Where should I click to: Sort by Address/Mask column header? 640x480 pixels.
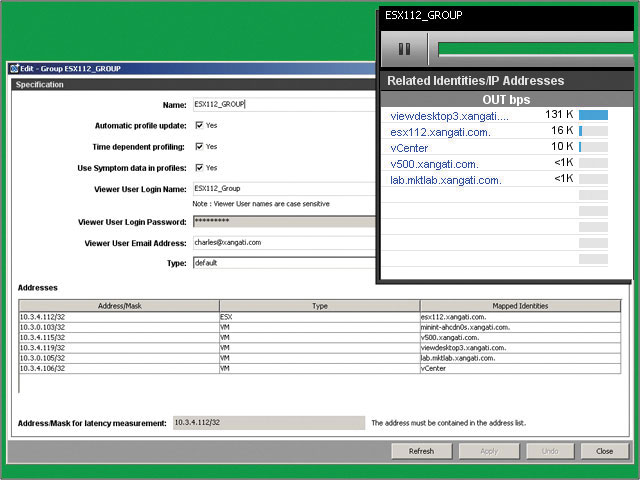(x=119, y=306)
